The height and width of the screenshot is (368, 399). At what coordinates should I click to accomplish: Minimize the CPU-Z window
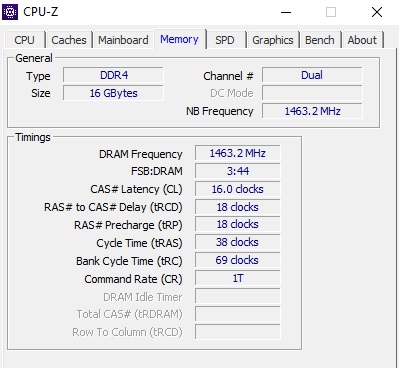point(286,13)
